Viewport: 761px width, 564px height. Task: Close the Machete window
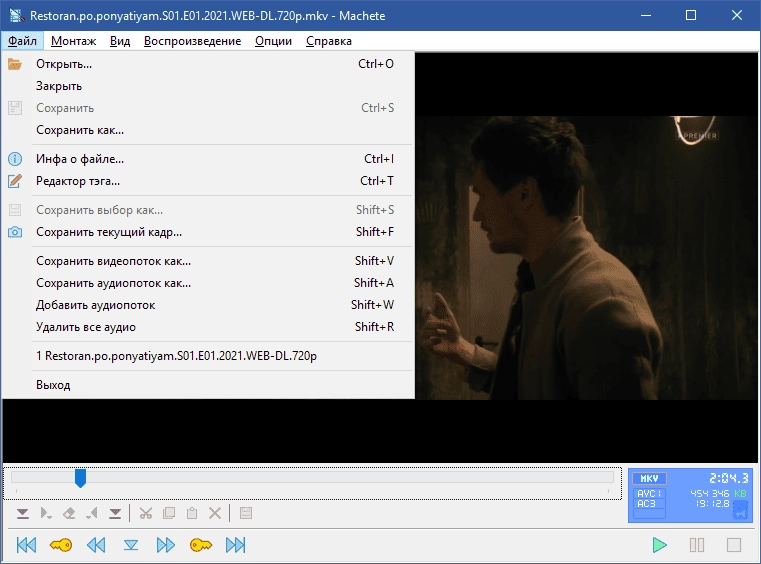[737, 16]
